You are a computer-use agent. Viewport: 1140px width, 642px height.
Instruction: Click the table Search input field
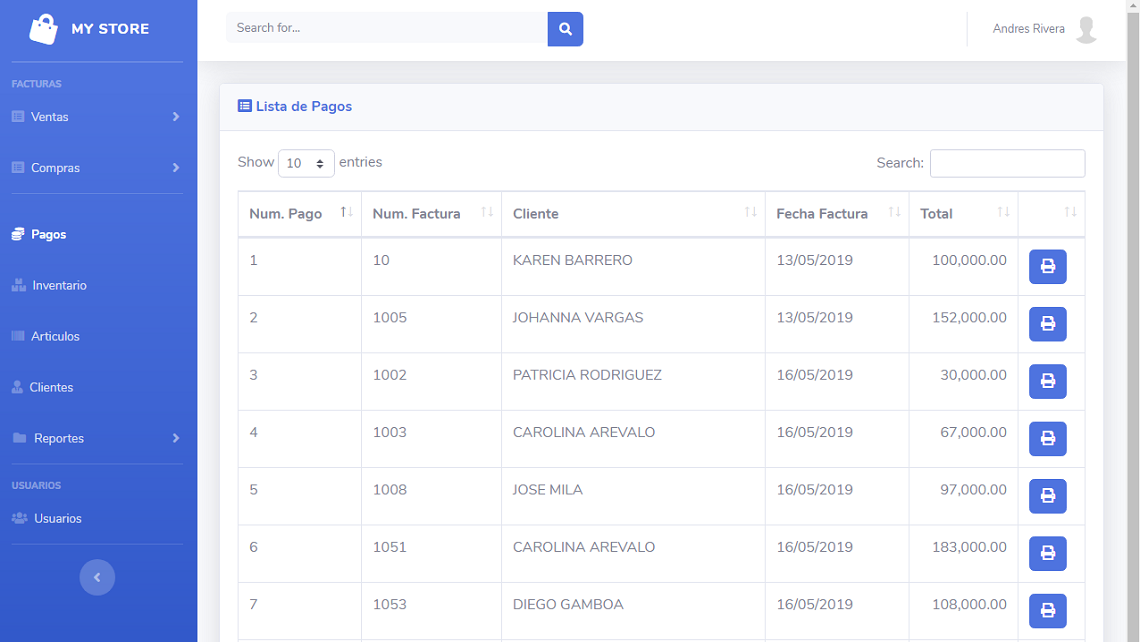(x=1007, y=163)
